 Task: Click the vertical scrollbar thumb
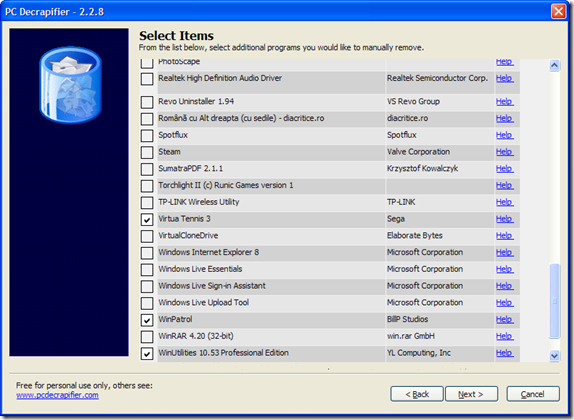555,301
